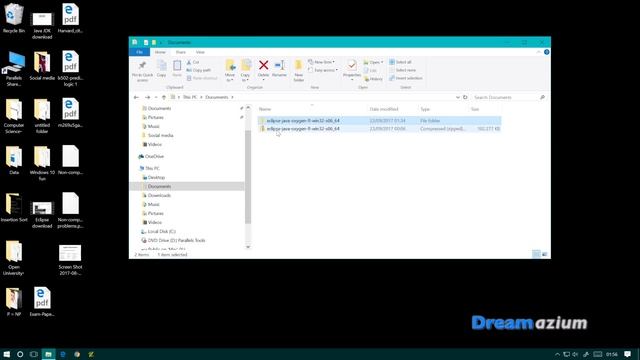640x360 pixels.
Task: Switch to the View tab
Action: pyautogui.click(x=200, y=52)
